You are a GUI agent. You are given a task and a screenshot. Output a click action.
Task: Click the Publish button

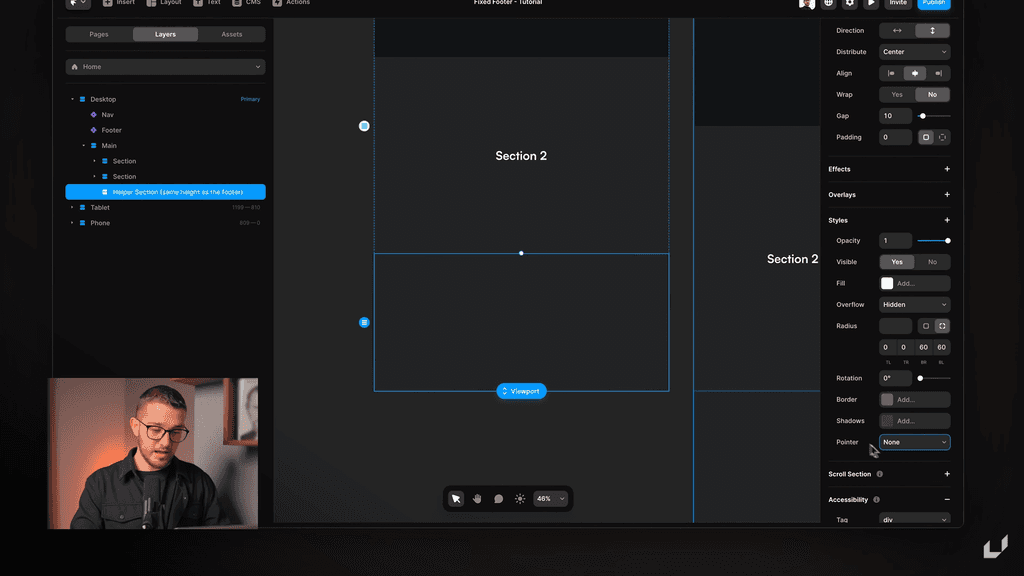pyautogui.click(x=936, y=4)
